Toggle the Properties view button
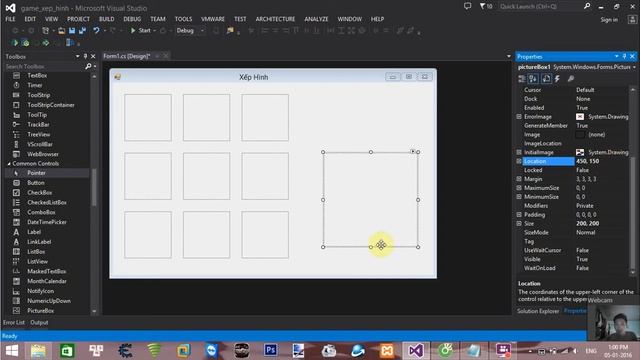This screenshot has height=360, width=640. pos(546,79)
